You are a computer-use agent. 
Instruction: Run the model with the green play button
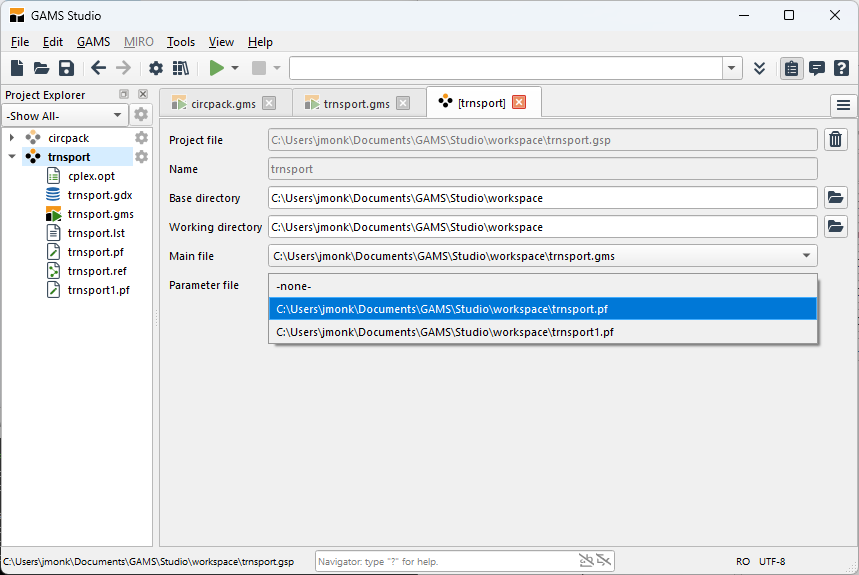click(216, 68)
